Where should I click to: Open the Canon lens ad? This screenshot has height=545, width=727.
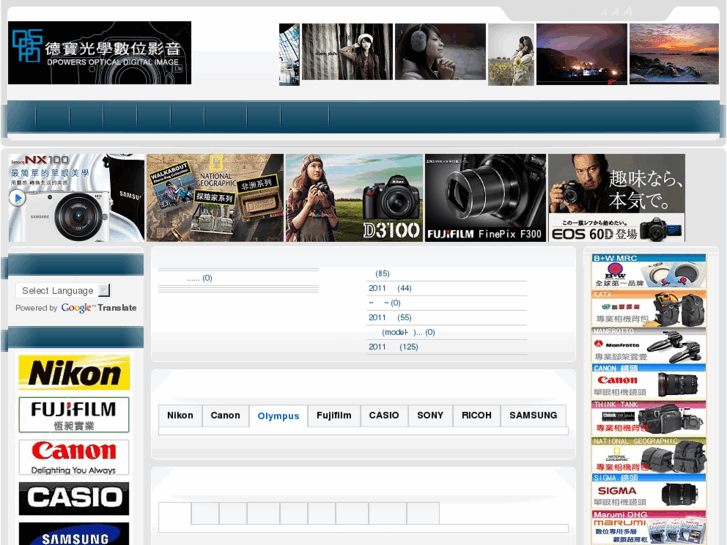649,381
